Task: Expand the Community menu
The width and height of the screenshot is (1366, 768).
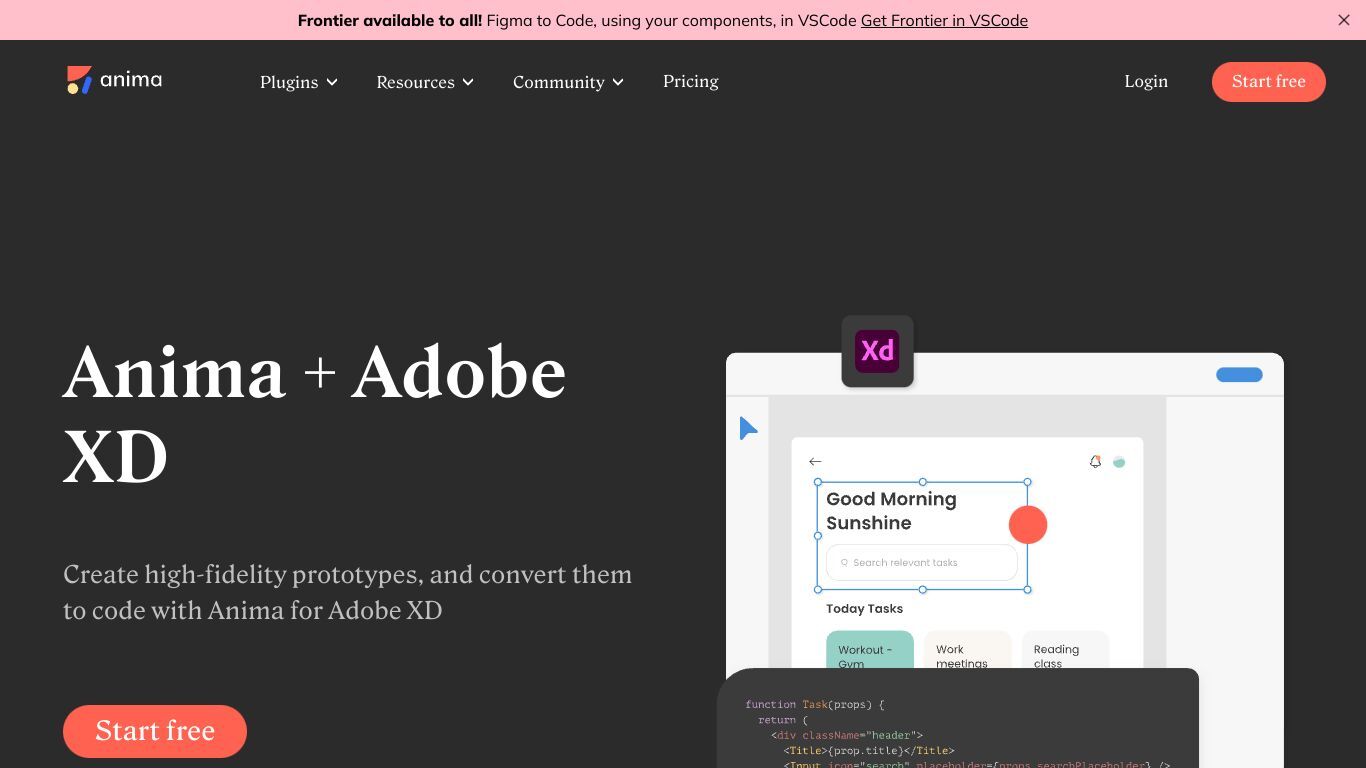Action: tap(568, 82)
